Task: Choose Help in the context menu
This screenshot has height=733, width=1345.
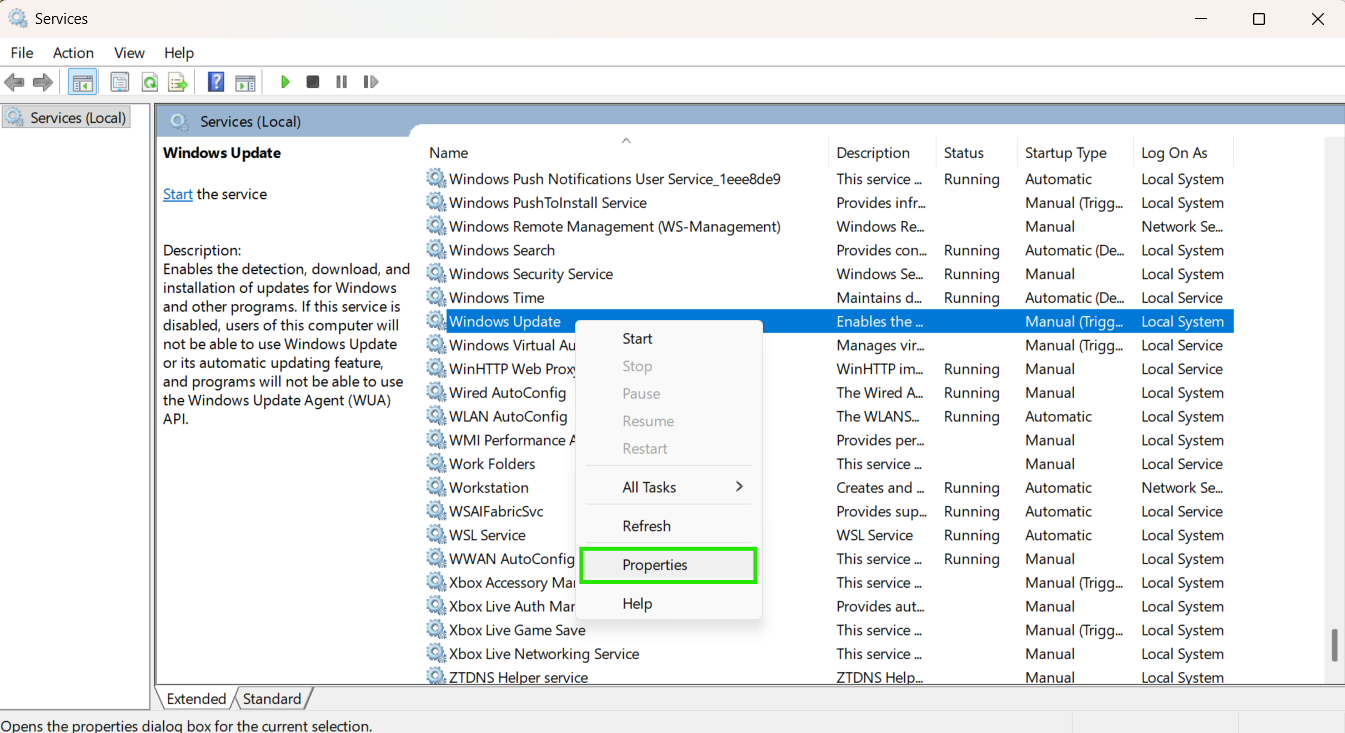Action: (670, 604)
